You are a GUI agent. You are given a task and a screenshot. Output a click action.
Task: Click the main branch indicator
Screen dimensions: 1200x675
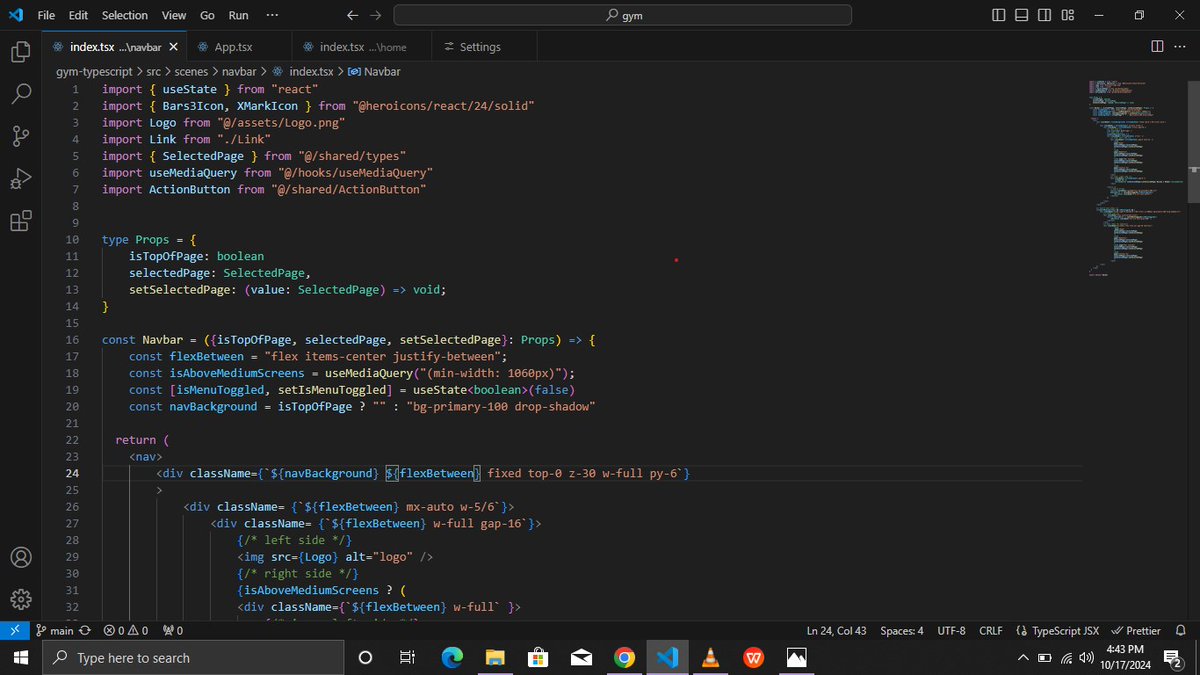coord(54,631)
